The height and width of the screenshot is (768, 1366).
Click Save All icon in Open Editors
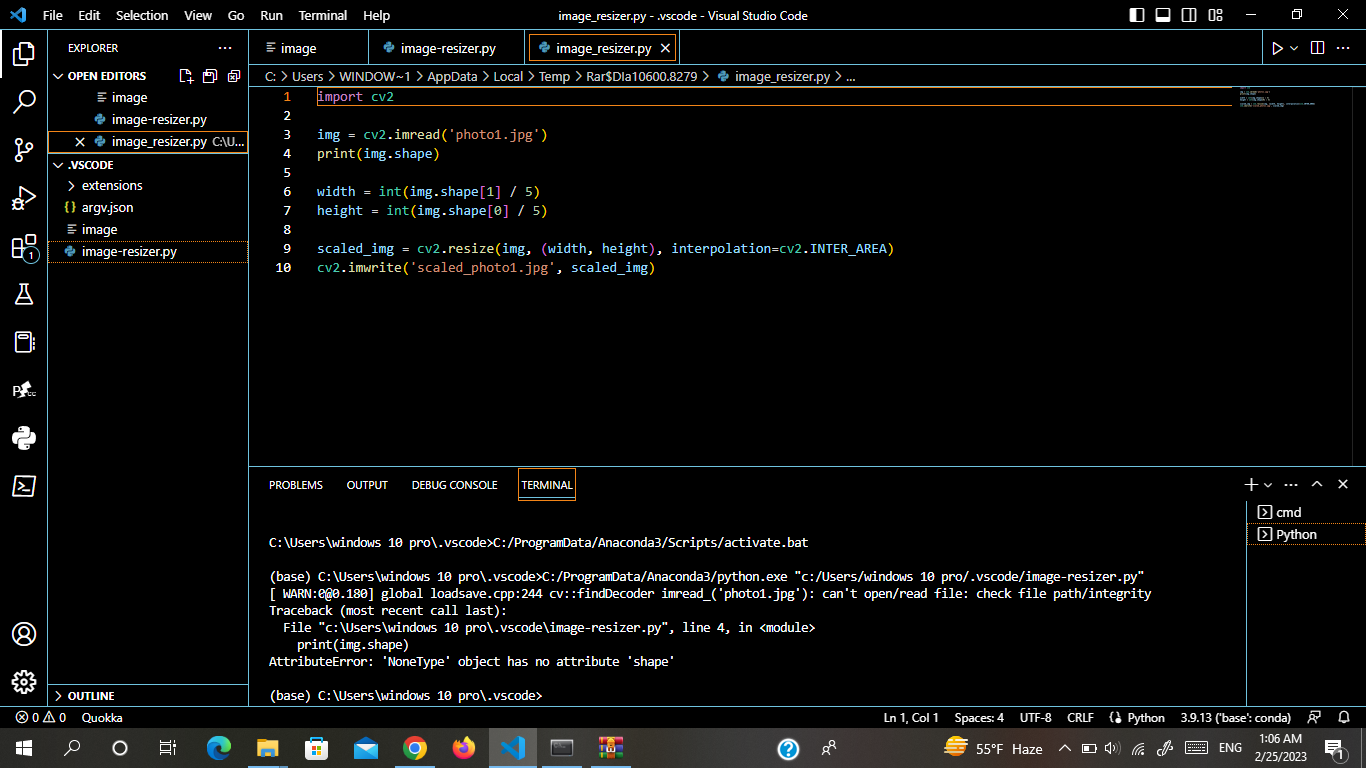[x=210, y=76]
